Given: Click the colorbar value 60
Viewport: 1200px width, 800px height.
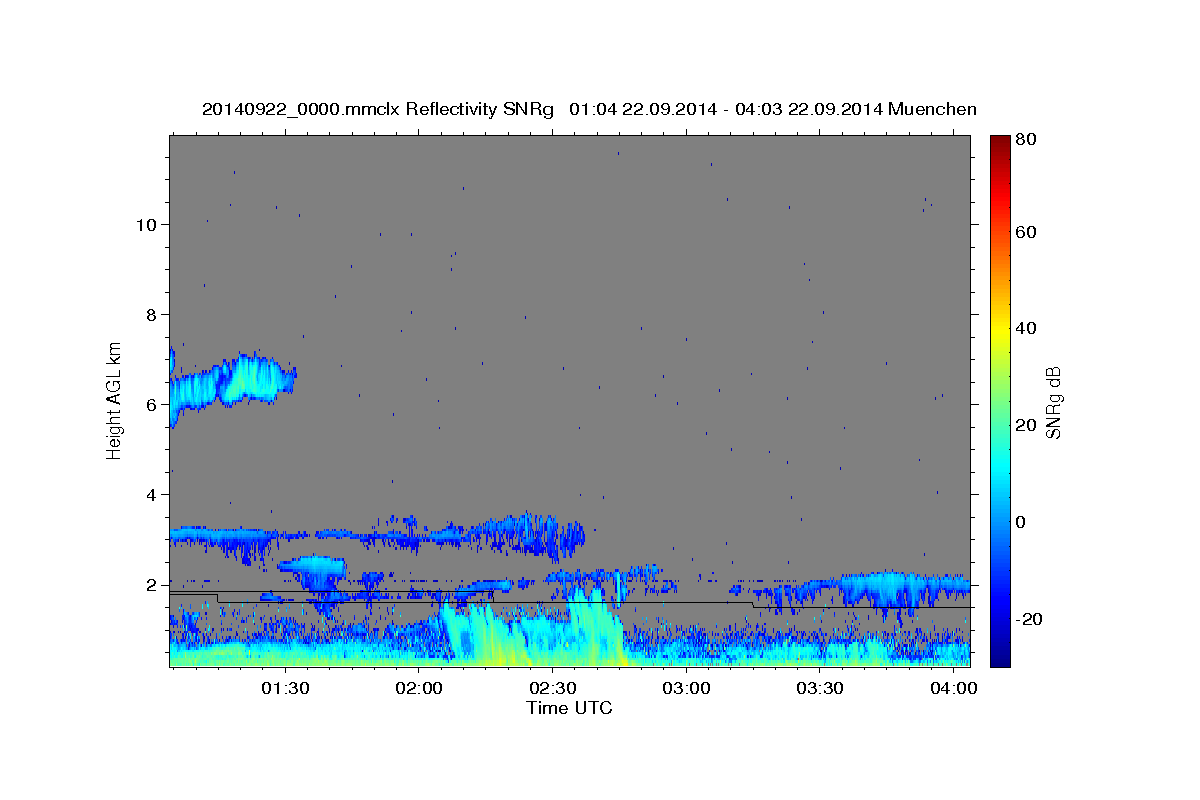Looking at the screenshot, I should point(1025,232).
